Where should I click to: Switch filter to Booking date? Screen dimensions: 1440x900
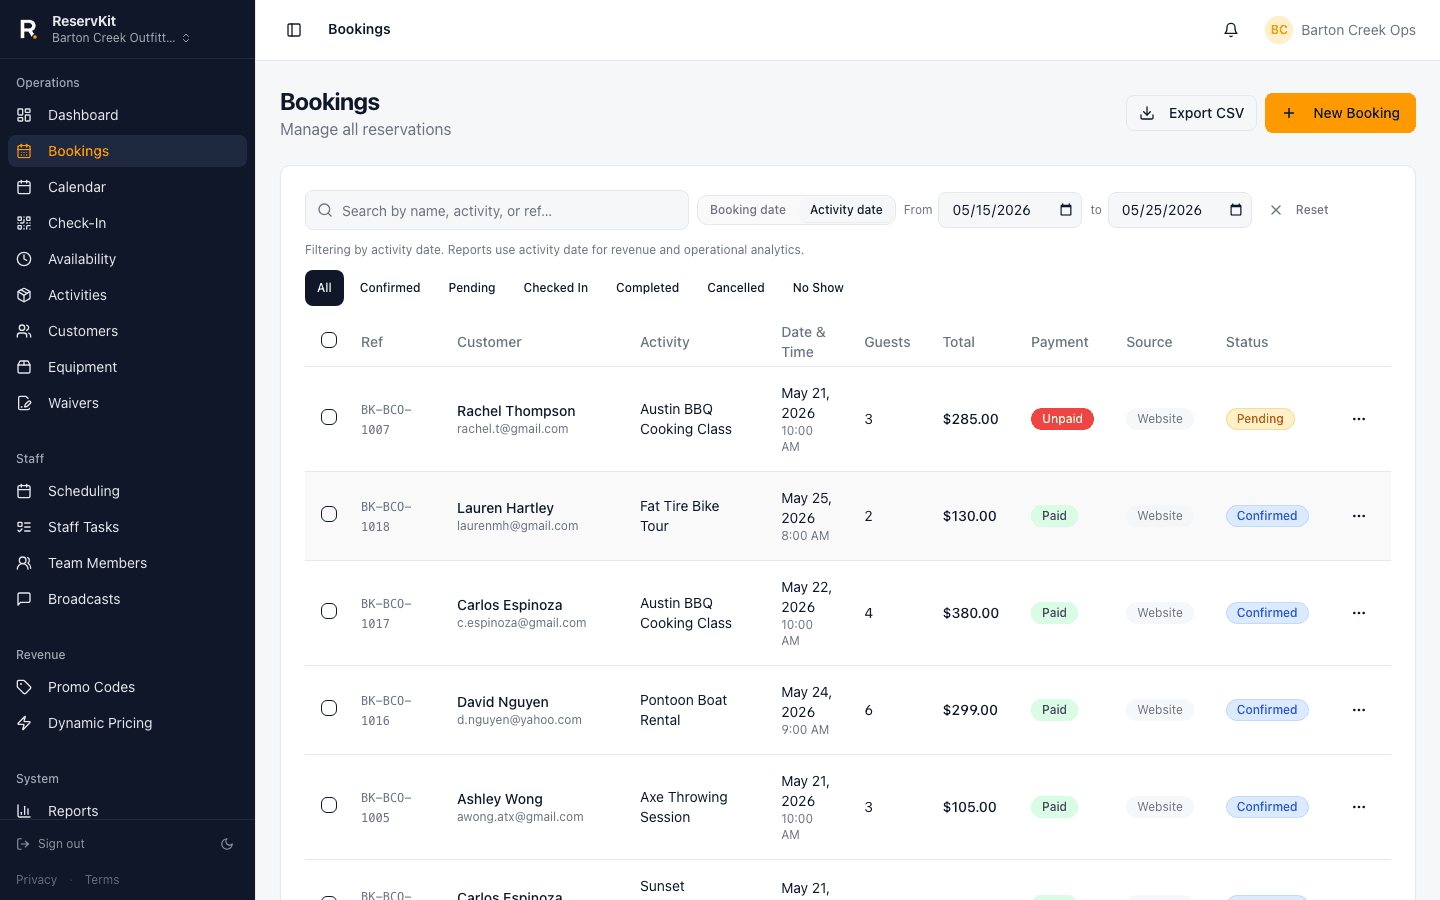(748, 210)
